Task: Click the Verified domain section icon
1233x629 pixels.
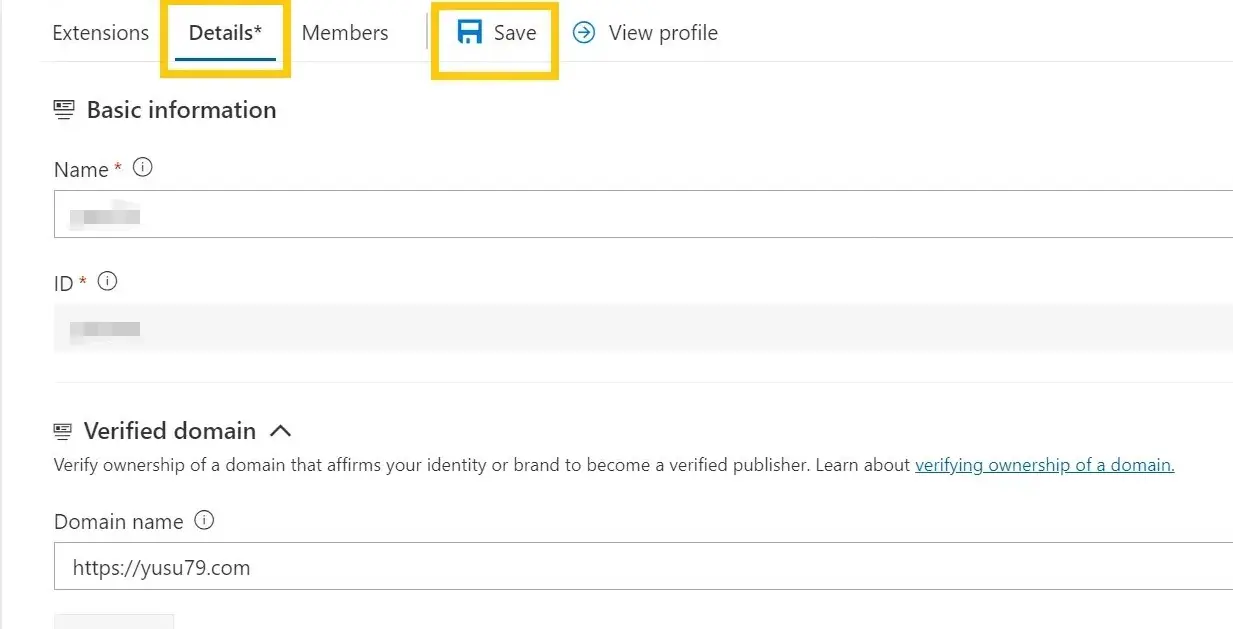Action: pyautogui.click(x=63, y=431)
